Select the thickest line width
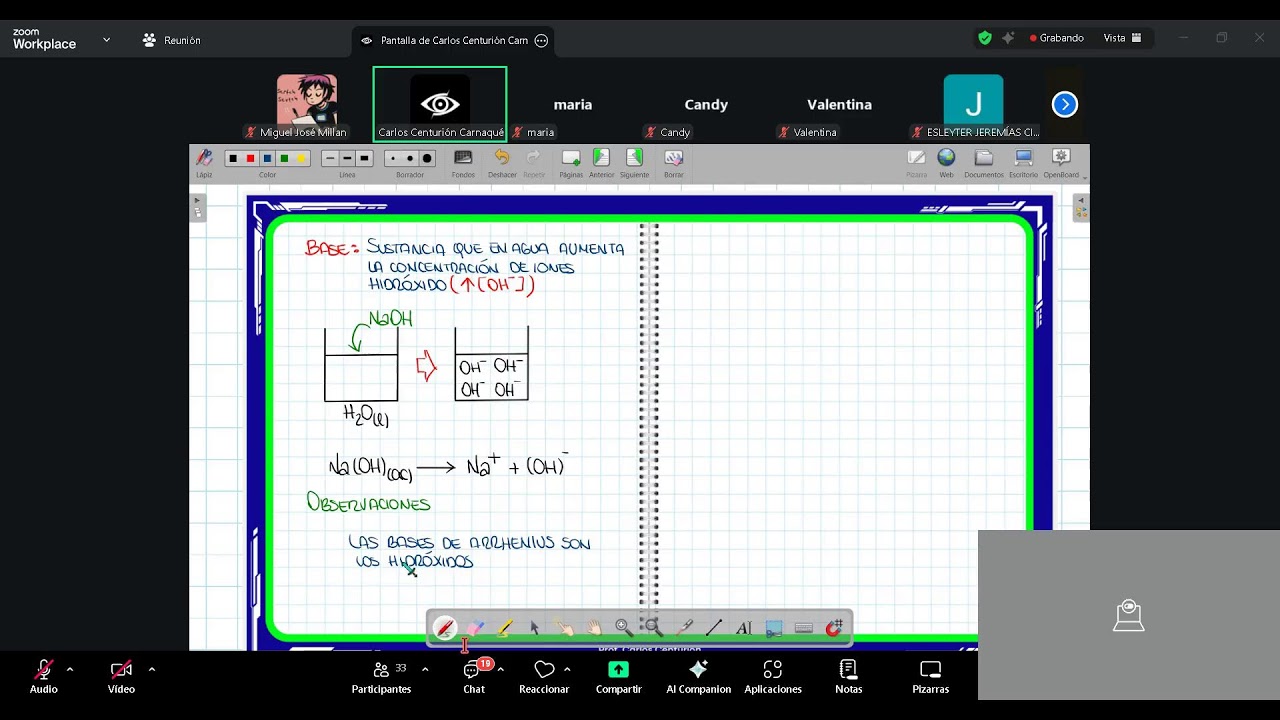This screenshot has width=1280, height=720. 364,158
